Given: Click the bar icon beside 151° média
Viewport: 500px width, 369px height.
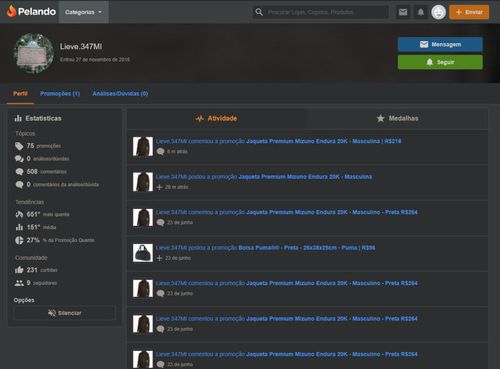Looking at the screenshot, I should click(x=19, y=227).
